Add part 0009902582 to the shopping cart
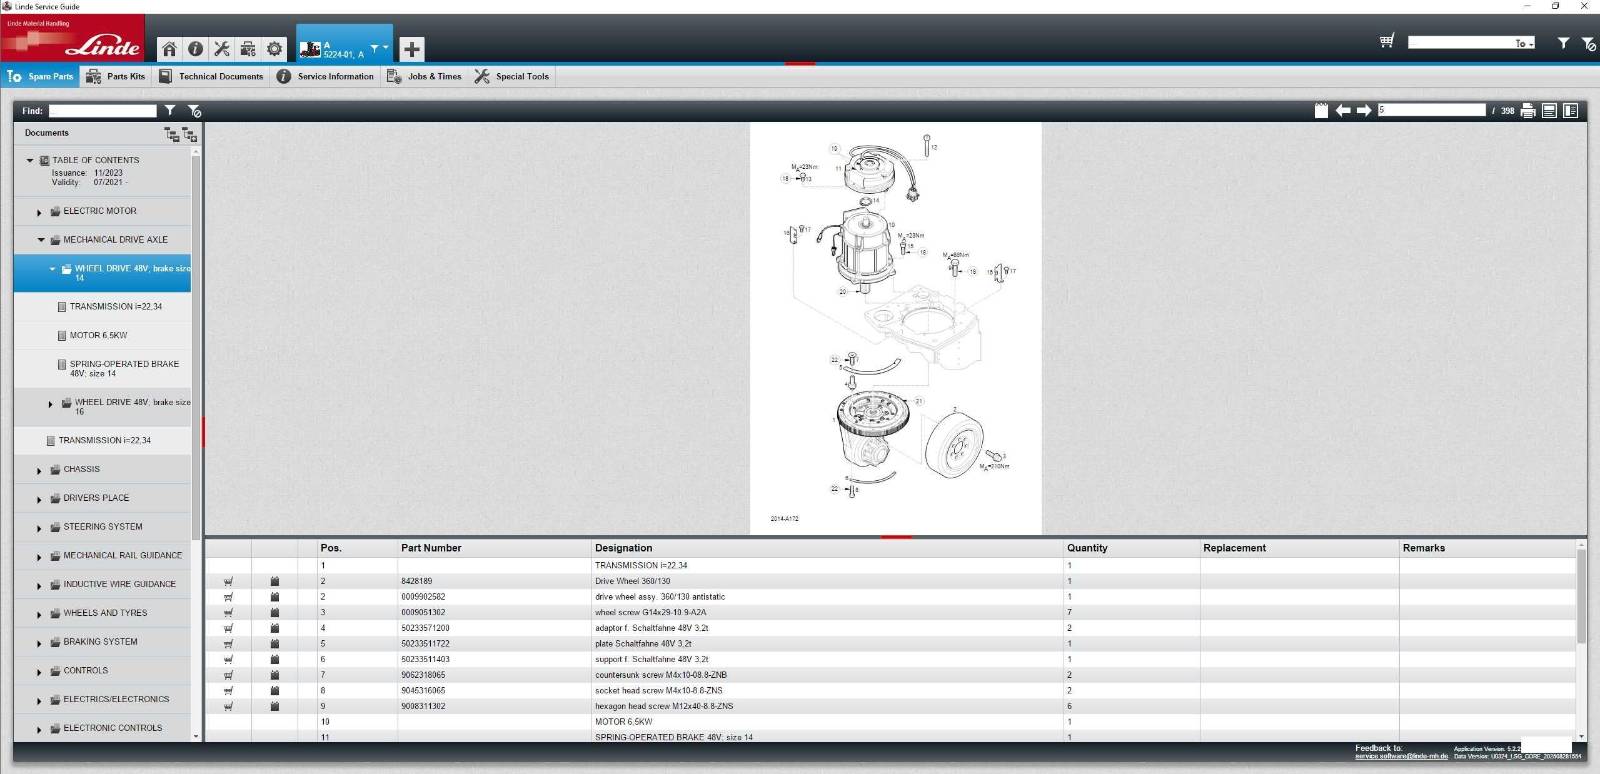Image resolution: width=1600 pixels, height=774 pixels. pos(228,597)
